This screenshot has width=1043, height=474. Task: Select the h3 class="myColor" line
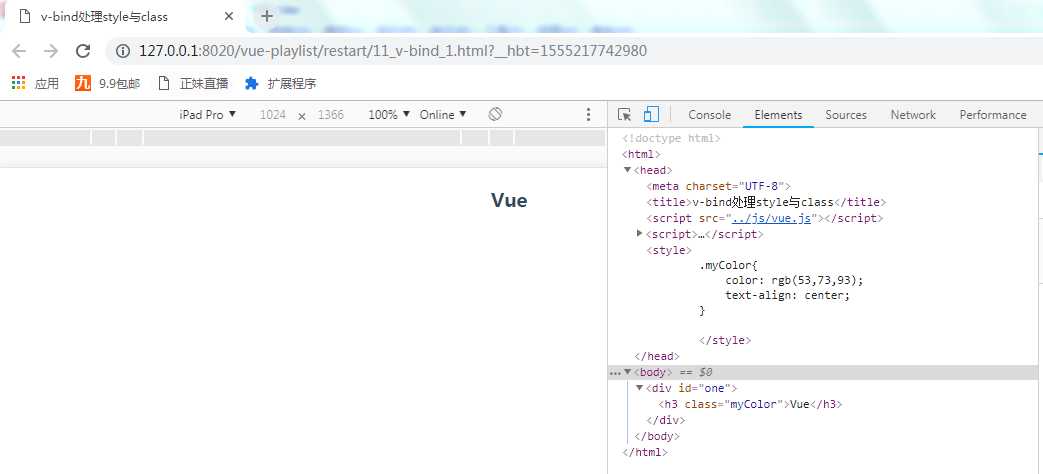pyautogui.click(x=750, y=404)
